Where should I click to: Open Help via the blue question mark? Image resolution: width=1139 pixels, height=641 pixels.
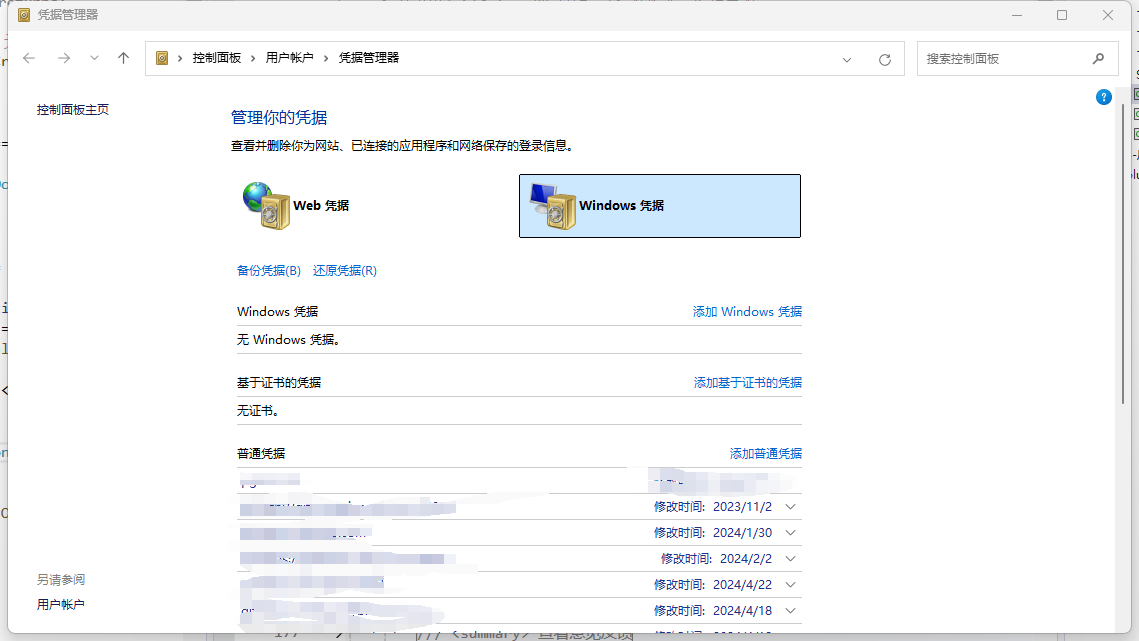tap(1103, 97)
